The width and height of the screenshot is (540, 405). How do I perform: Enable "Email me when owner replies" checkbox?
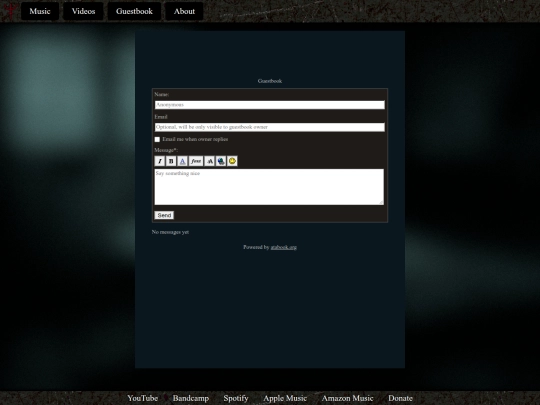click(157, 139)
